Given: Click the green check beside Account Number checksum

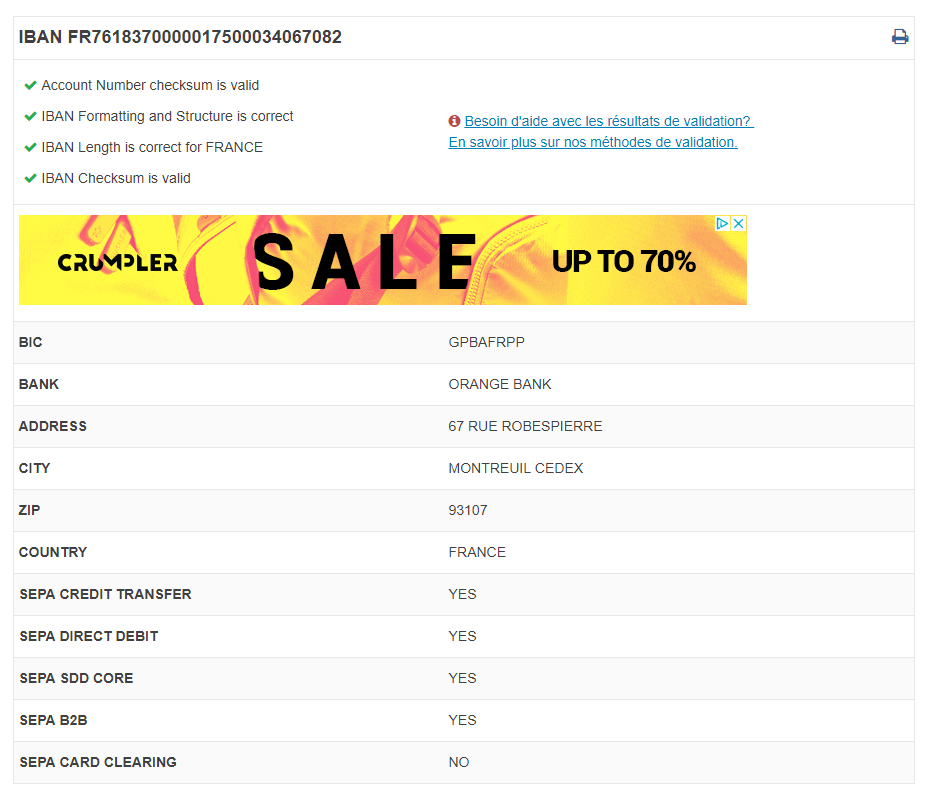Looking at the screenshot, I should (31, 85).
